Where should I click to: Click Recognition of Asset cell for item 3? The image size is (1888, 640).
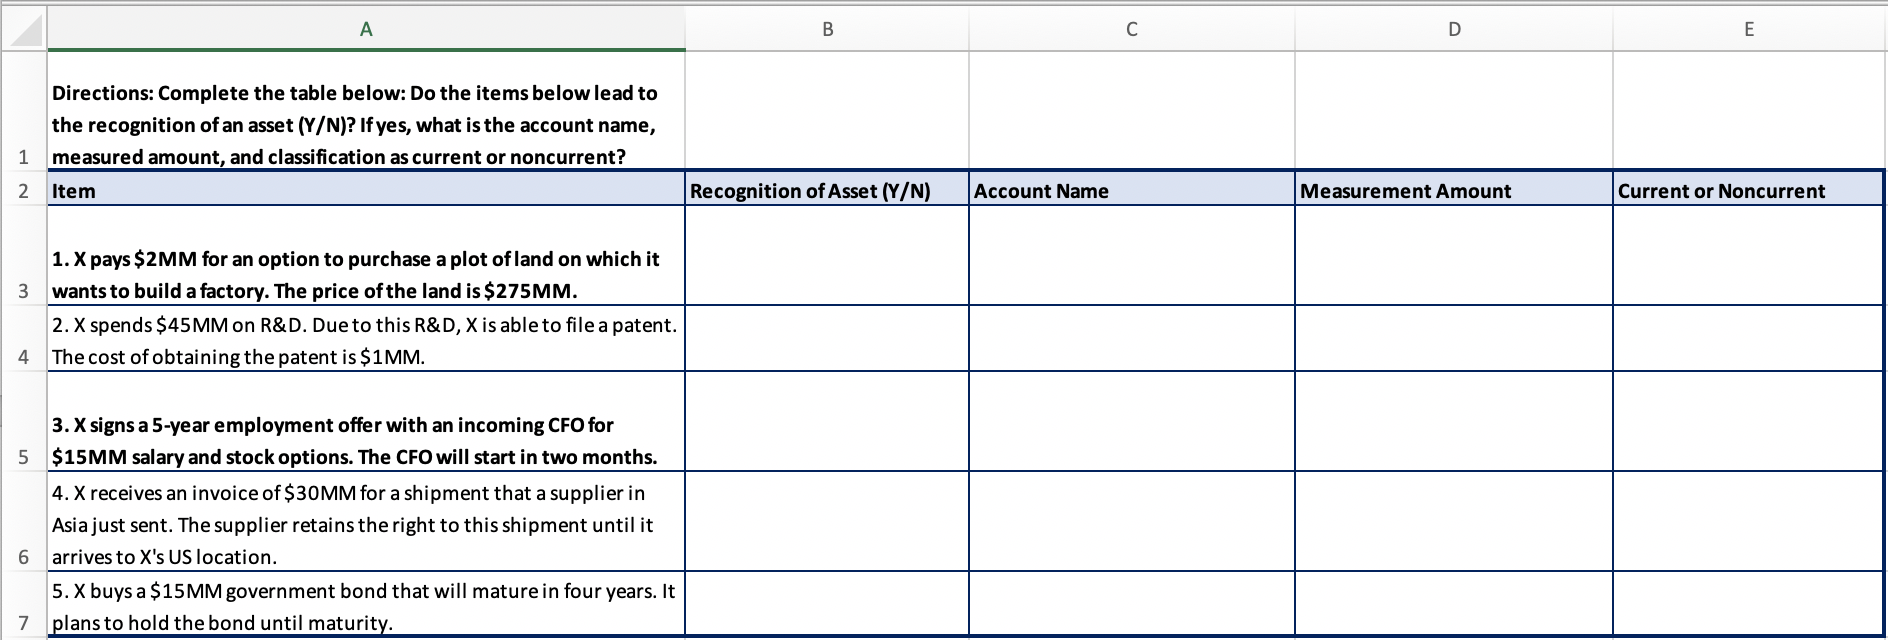point(827,421)
